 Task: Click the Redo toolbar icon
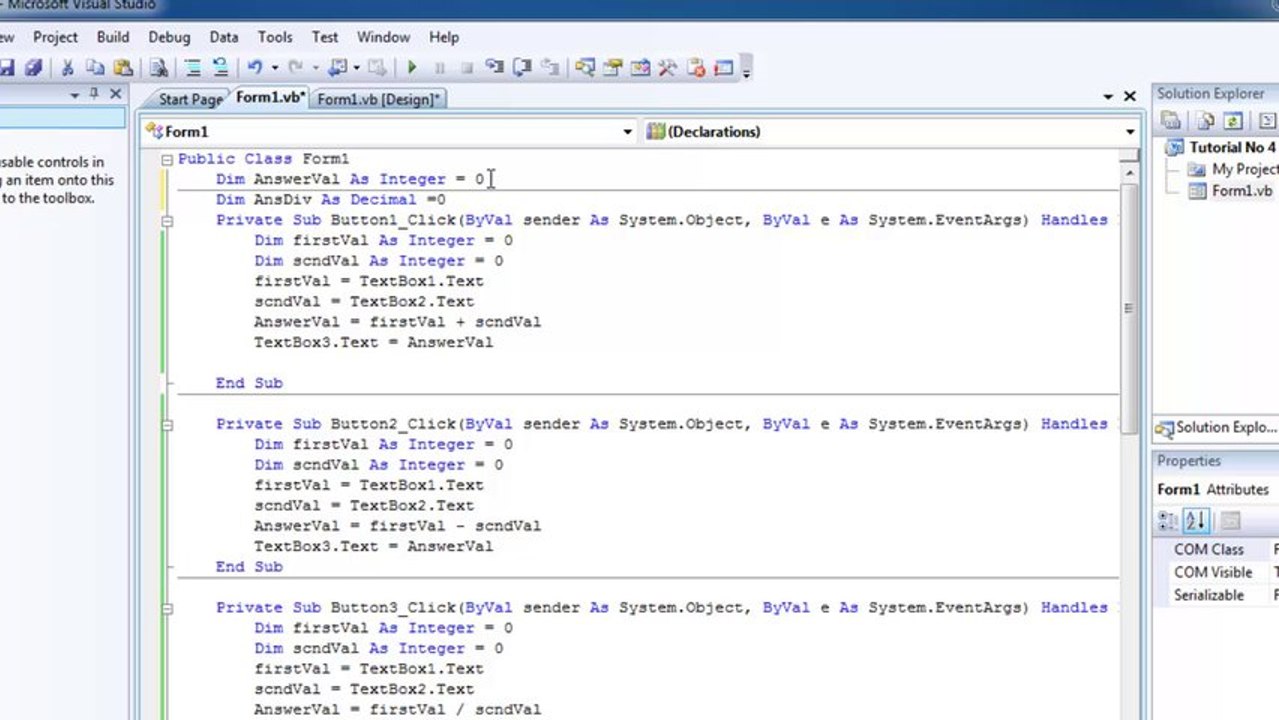point(295,68)
